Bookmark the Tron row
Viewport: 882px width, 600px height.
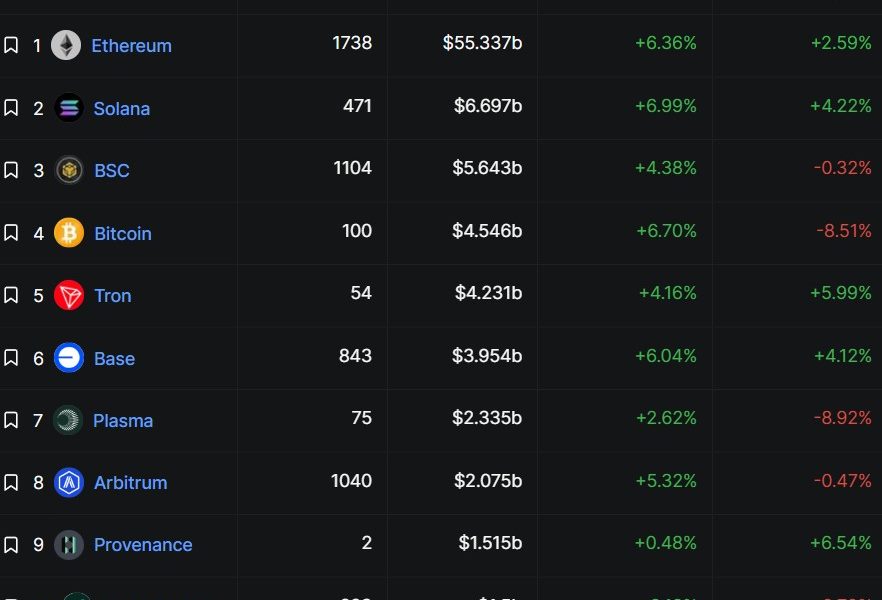[12, 295]
